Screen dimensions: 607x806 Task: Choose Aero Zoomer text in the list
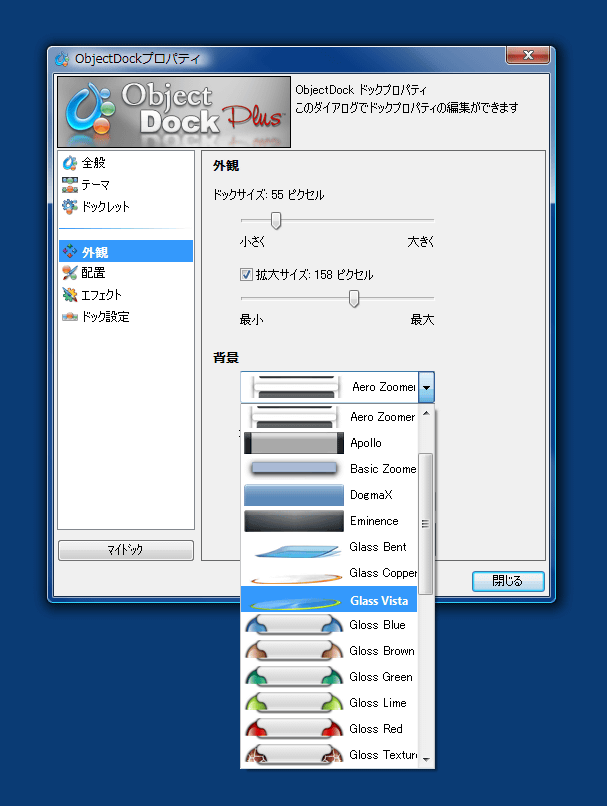point(382,417)
